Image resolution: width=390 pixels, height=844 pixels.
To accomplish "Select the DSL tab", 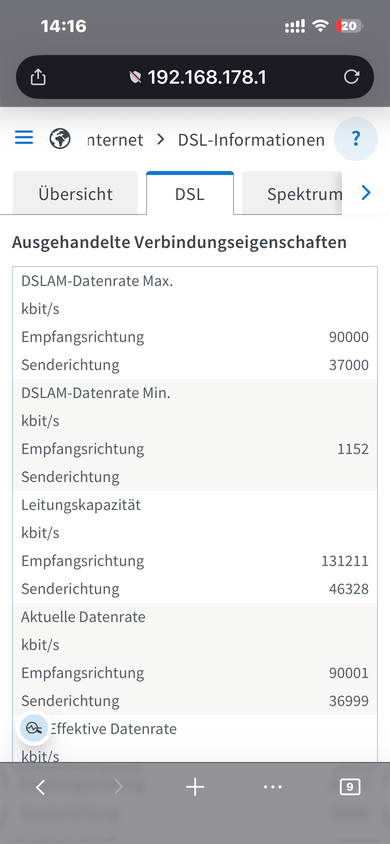I will (x=190, y=193).
